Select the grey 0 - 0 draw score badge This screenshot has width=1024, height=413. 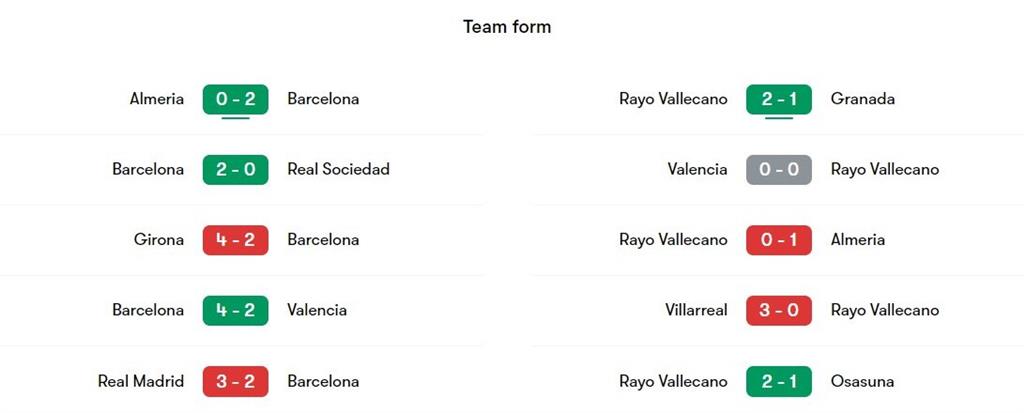(779, 169)
